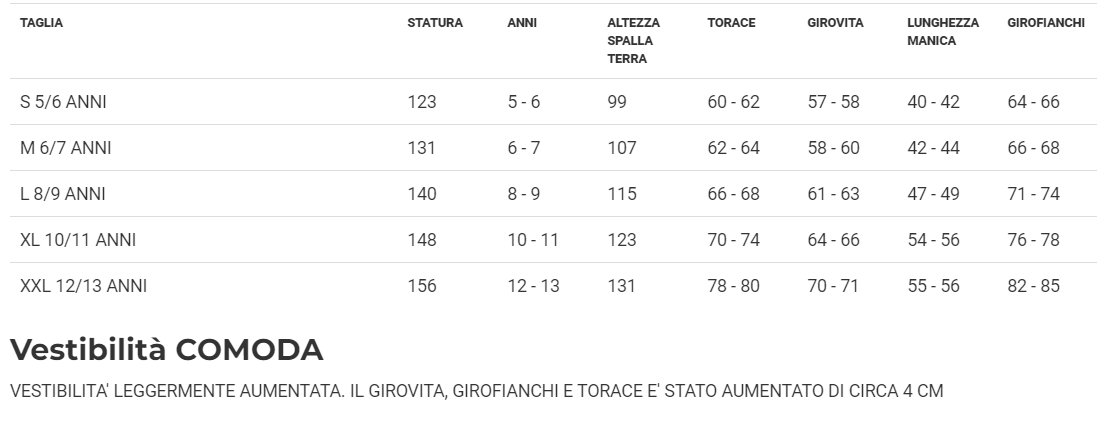The image size is (1098, 425).
Task: Select the L 8/9 ANNI size row label
Action: pos(63,194)
